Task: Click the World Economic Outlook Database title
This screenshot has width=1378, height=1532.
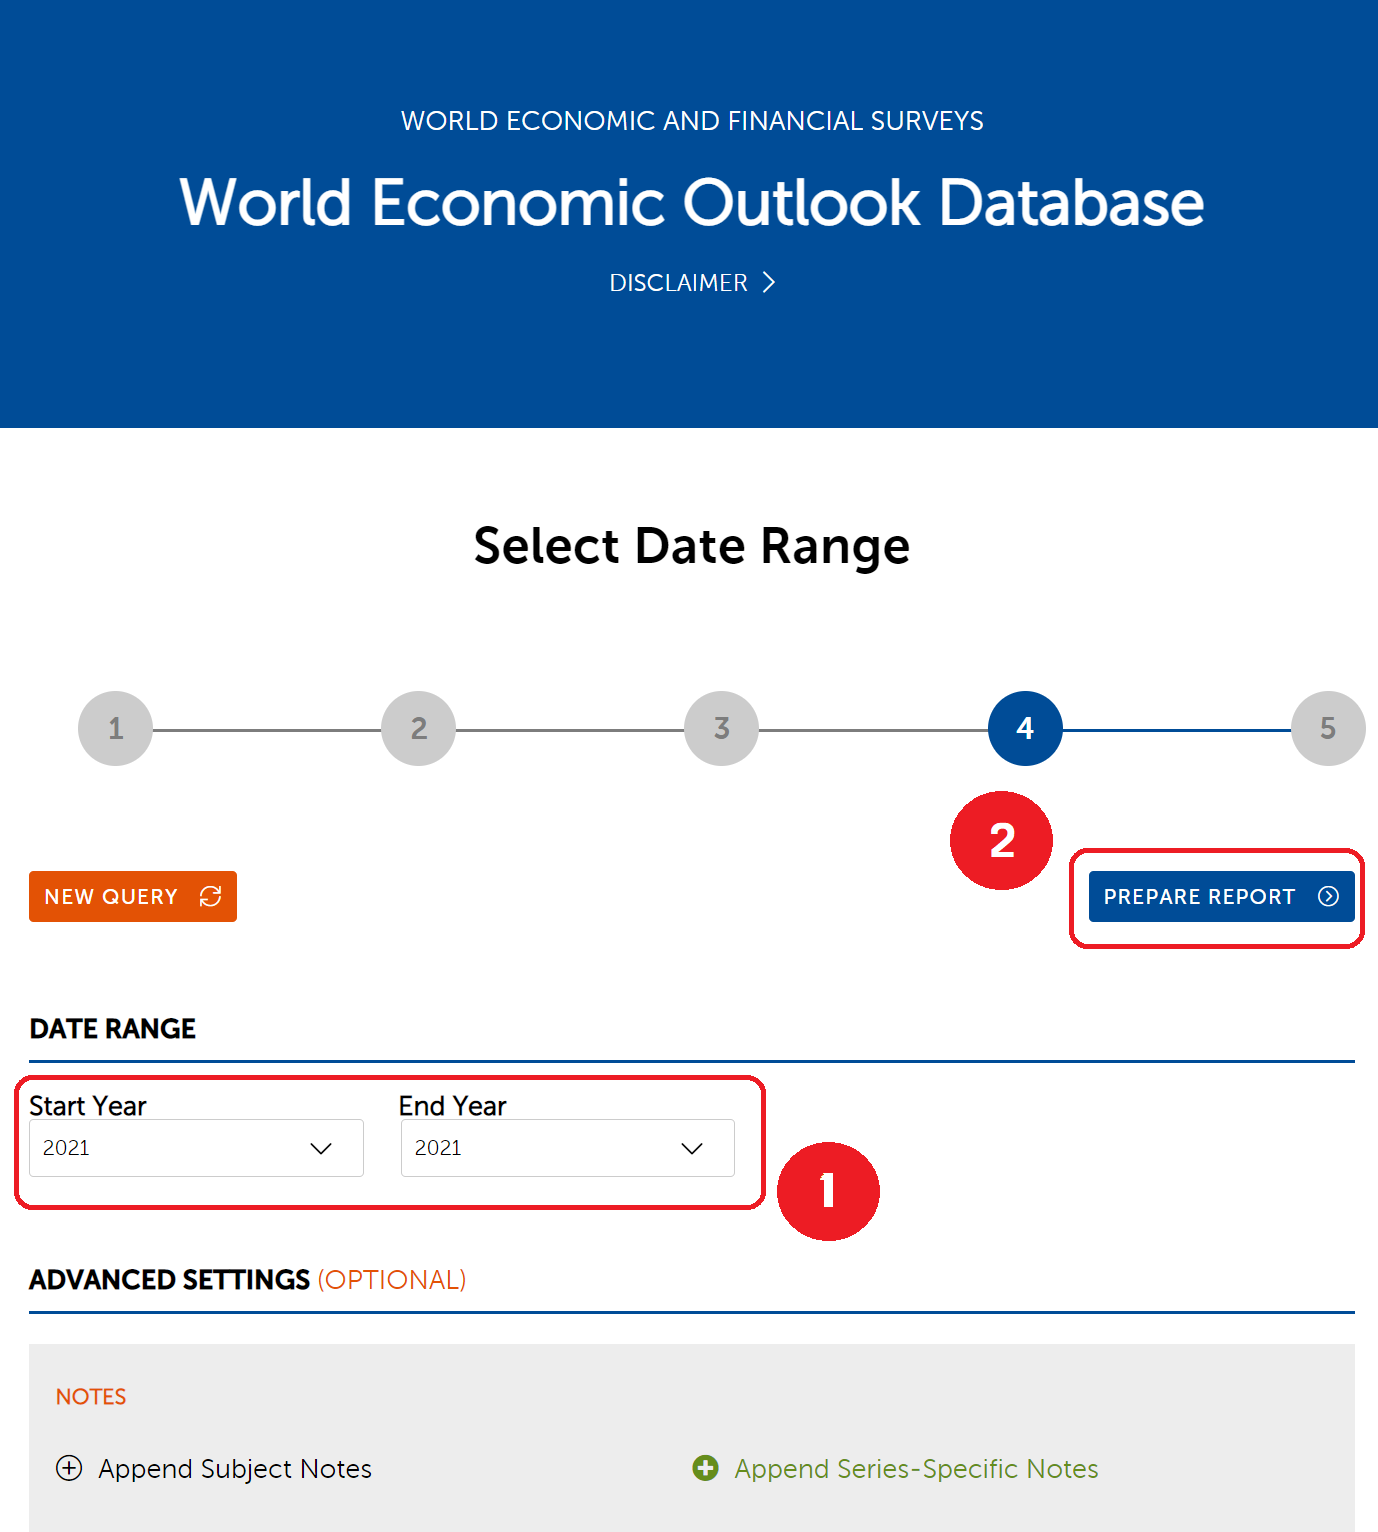Action: pos(691,203)
